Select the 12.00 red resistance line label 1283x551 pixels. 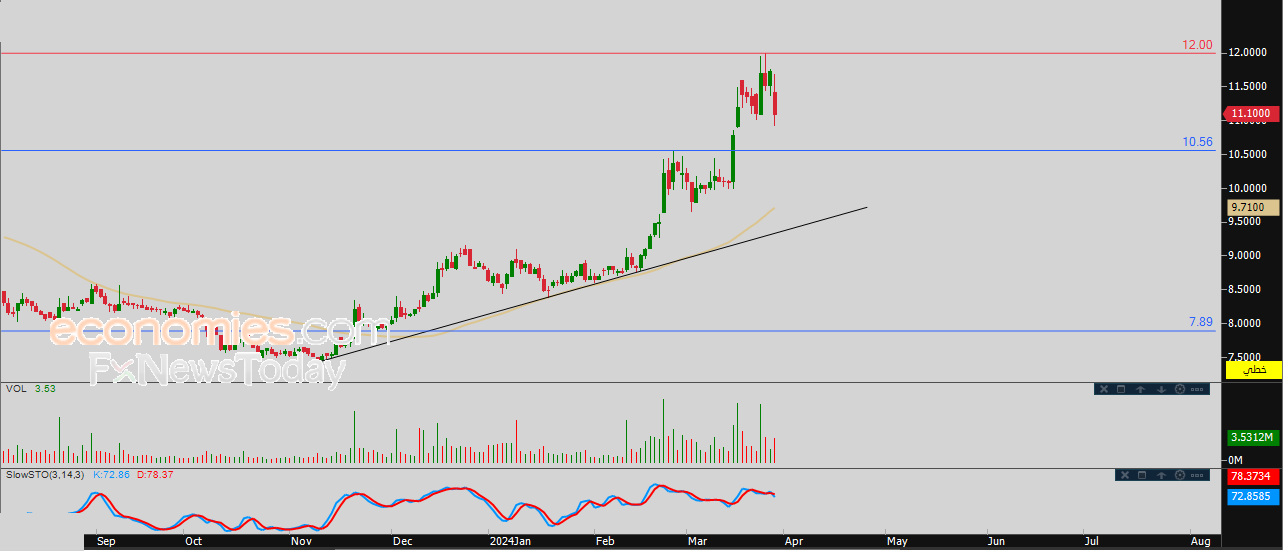(x=1197, y=45)
